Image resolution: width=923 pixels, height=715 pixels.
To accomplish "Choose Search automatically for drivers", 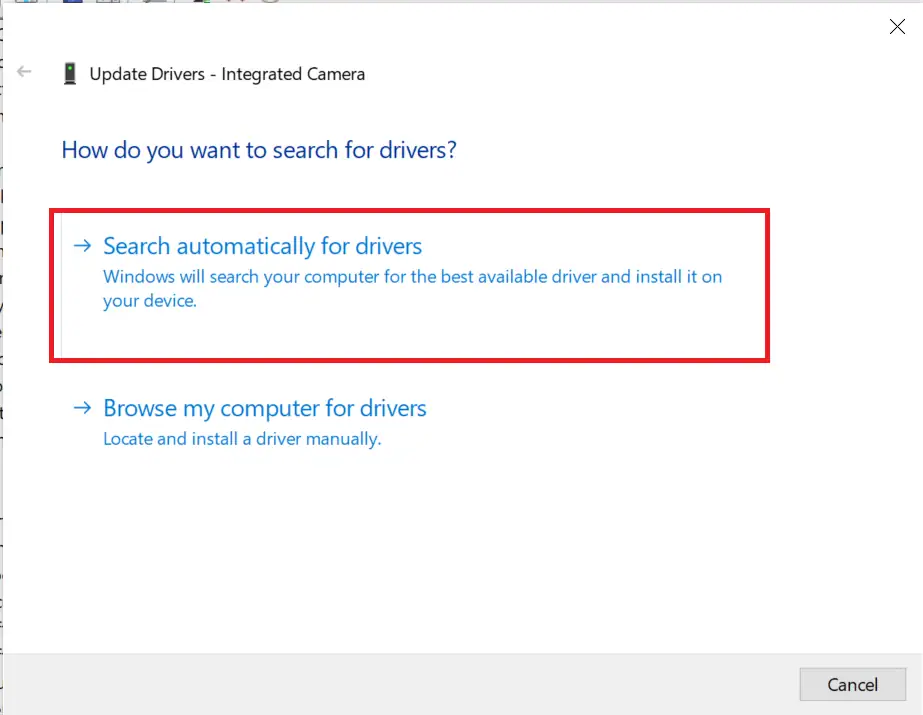I will click(x=262, y=246).
